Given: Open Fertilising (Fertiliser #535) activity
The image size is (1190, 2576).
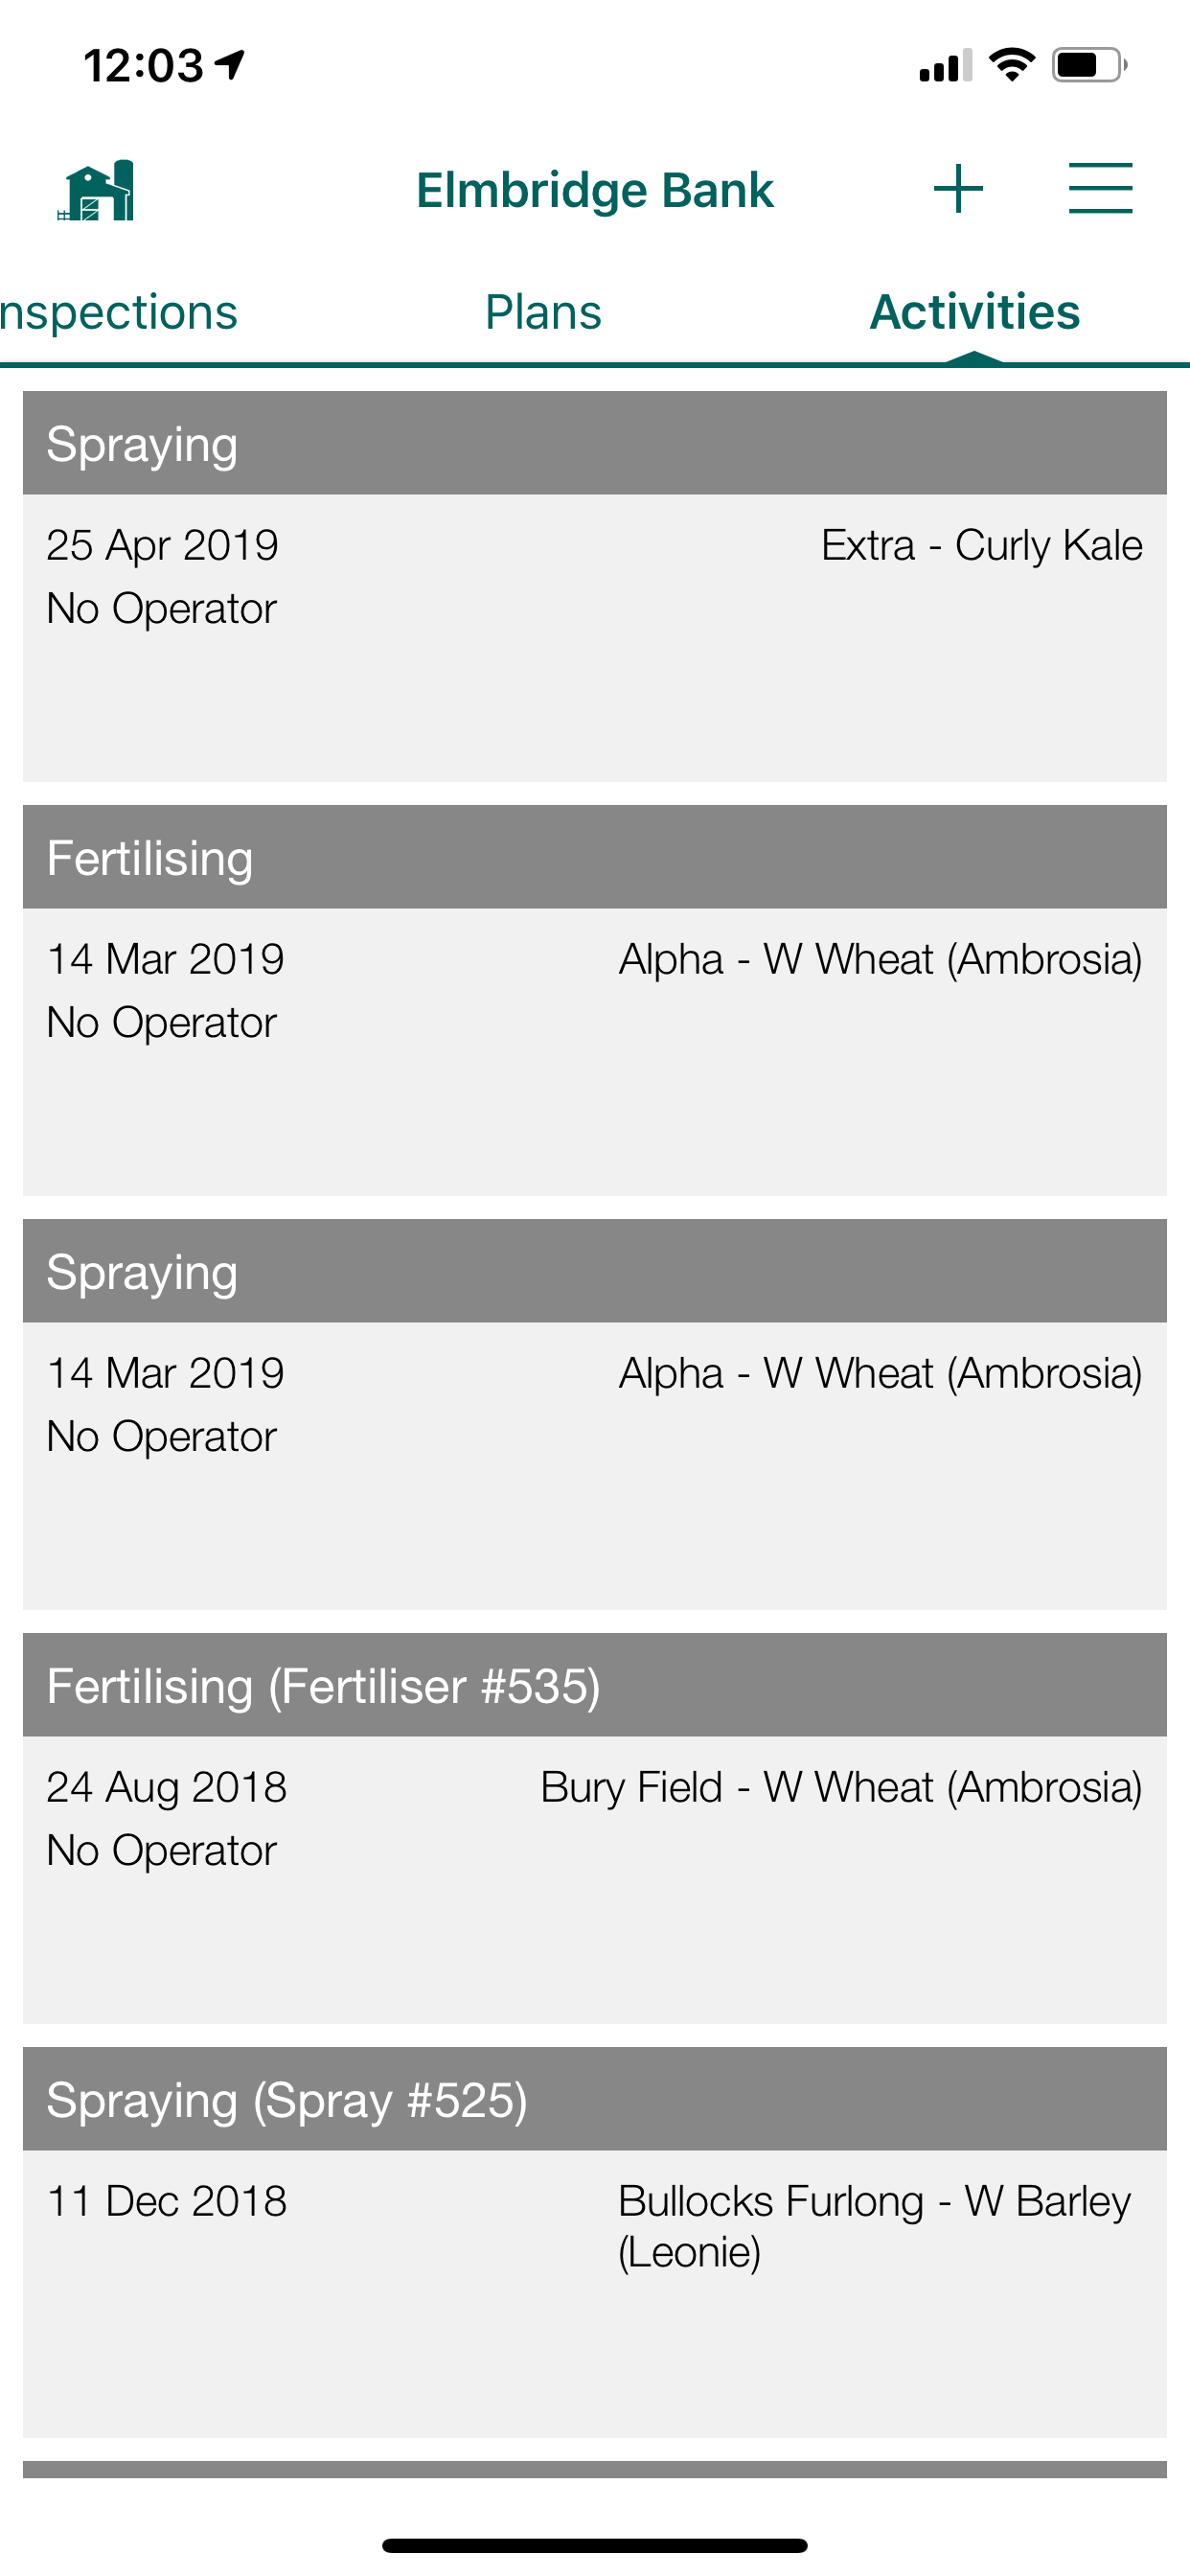Looking at the screenshot, I should pos(594,1828).
